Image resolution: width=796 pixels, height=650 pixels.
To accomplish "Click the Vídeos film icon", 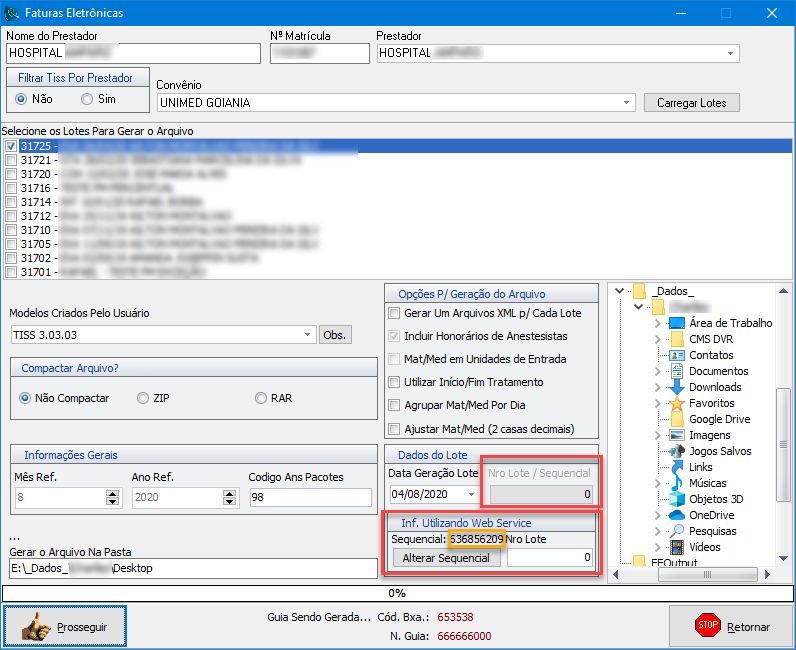I will [x=677, y=547].
